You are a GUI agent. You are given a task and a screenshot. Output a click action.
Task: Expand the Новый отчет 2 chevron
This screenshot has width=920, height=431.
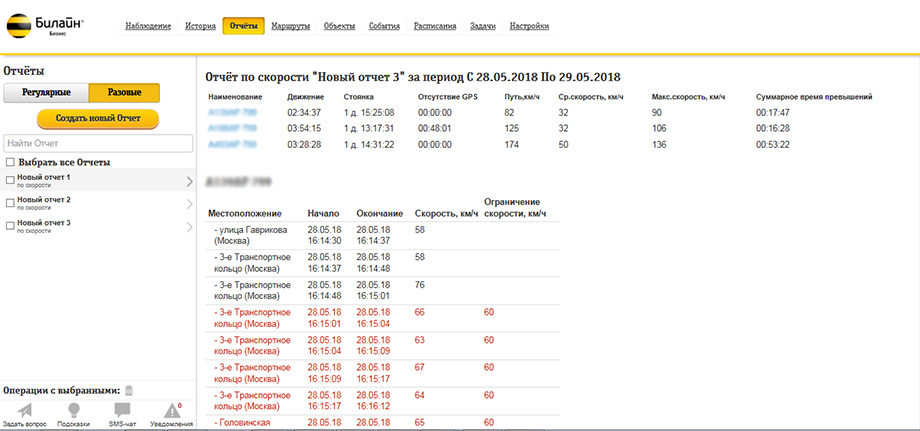pyautogui.click(x=189, y=204)
